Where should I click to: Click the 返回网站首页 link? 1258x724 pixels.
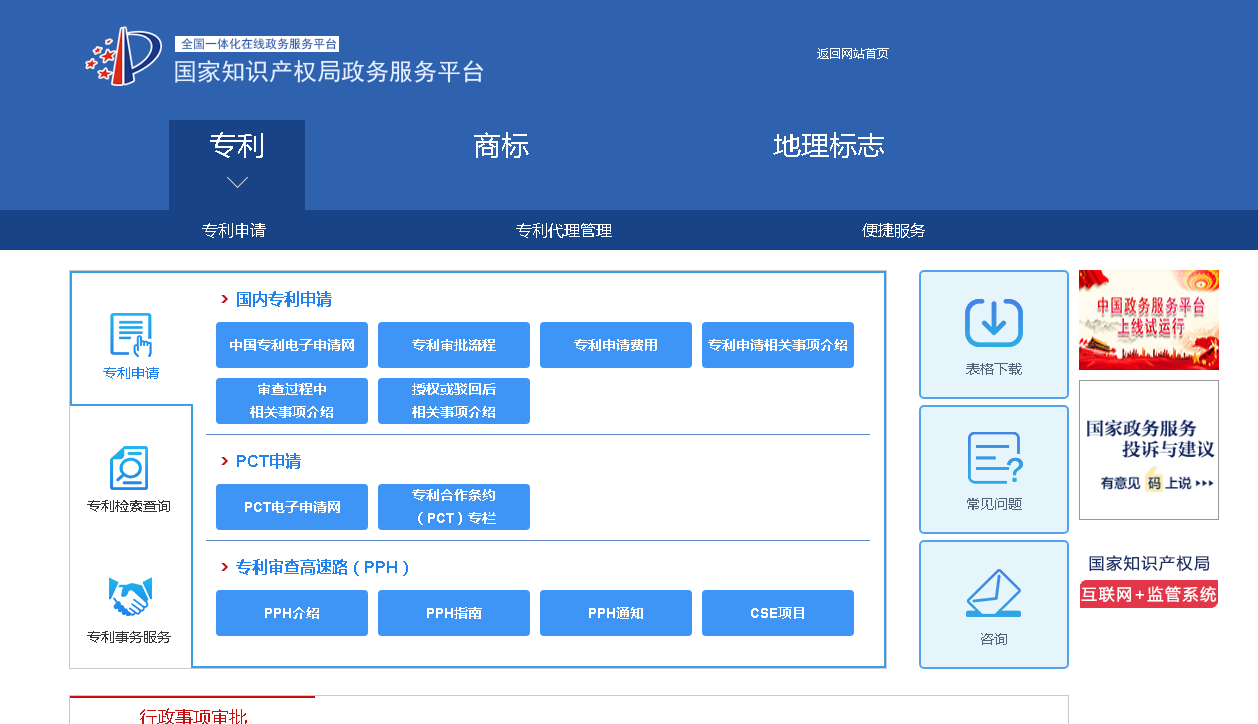click(x=852, y=53)
